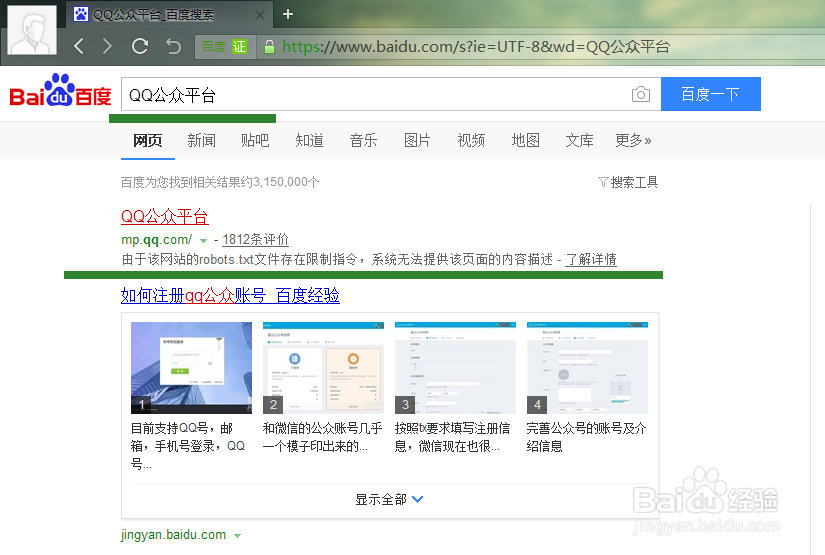Image resolution: width=825 pixels, height=555 pixels.
Task: Click the robots.txt description text
Action: click(x=337, y=259)
